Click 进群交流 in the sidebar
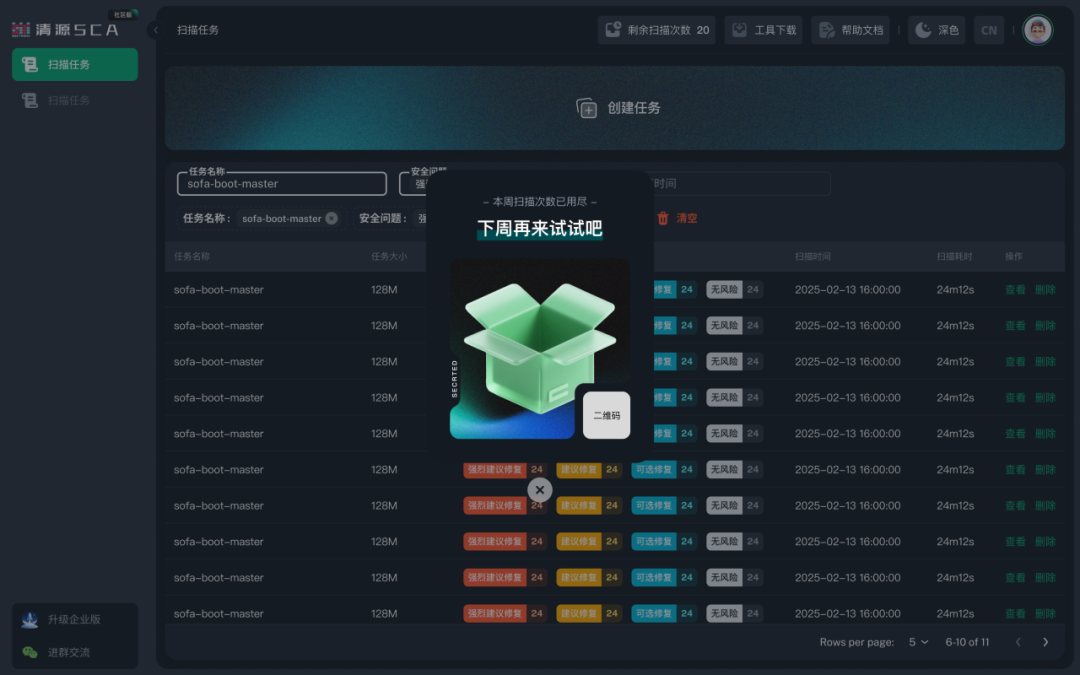 tap(68, 652)
